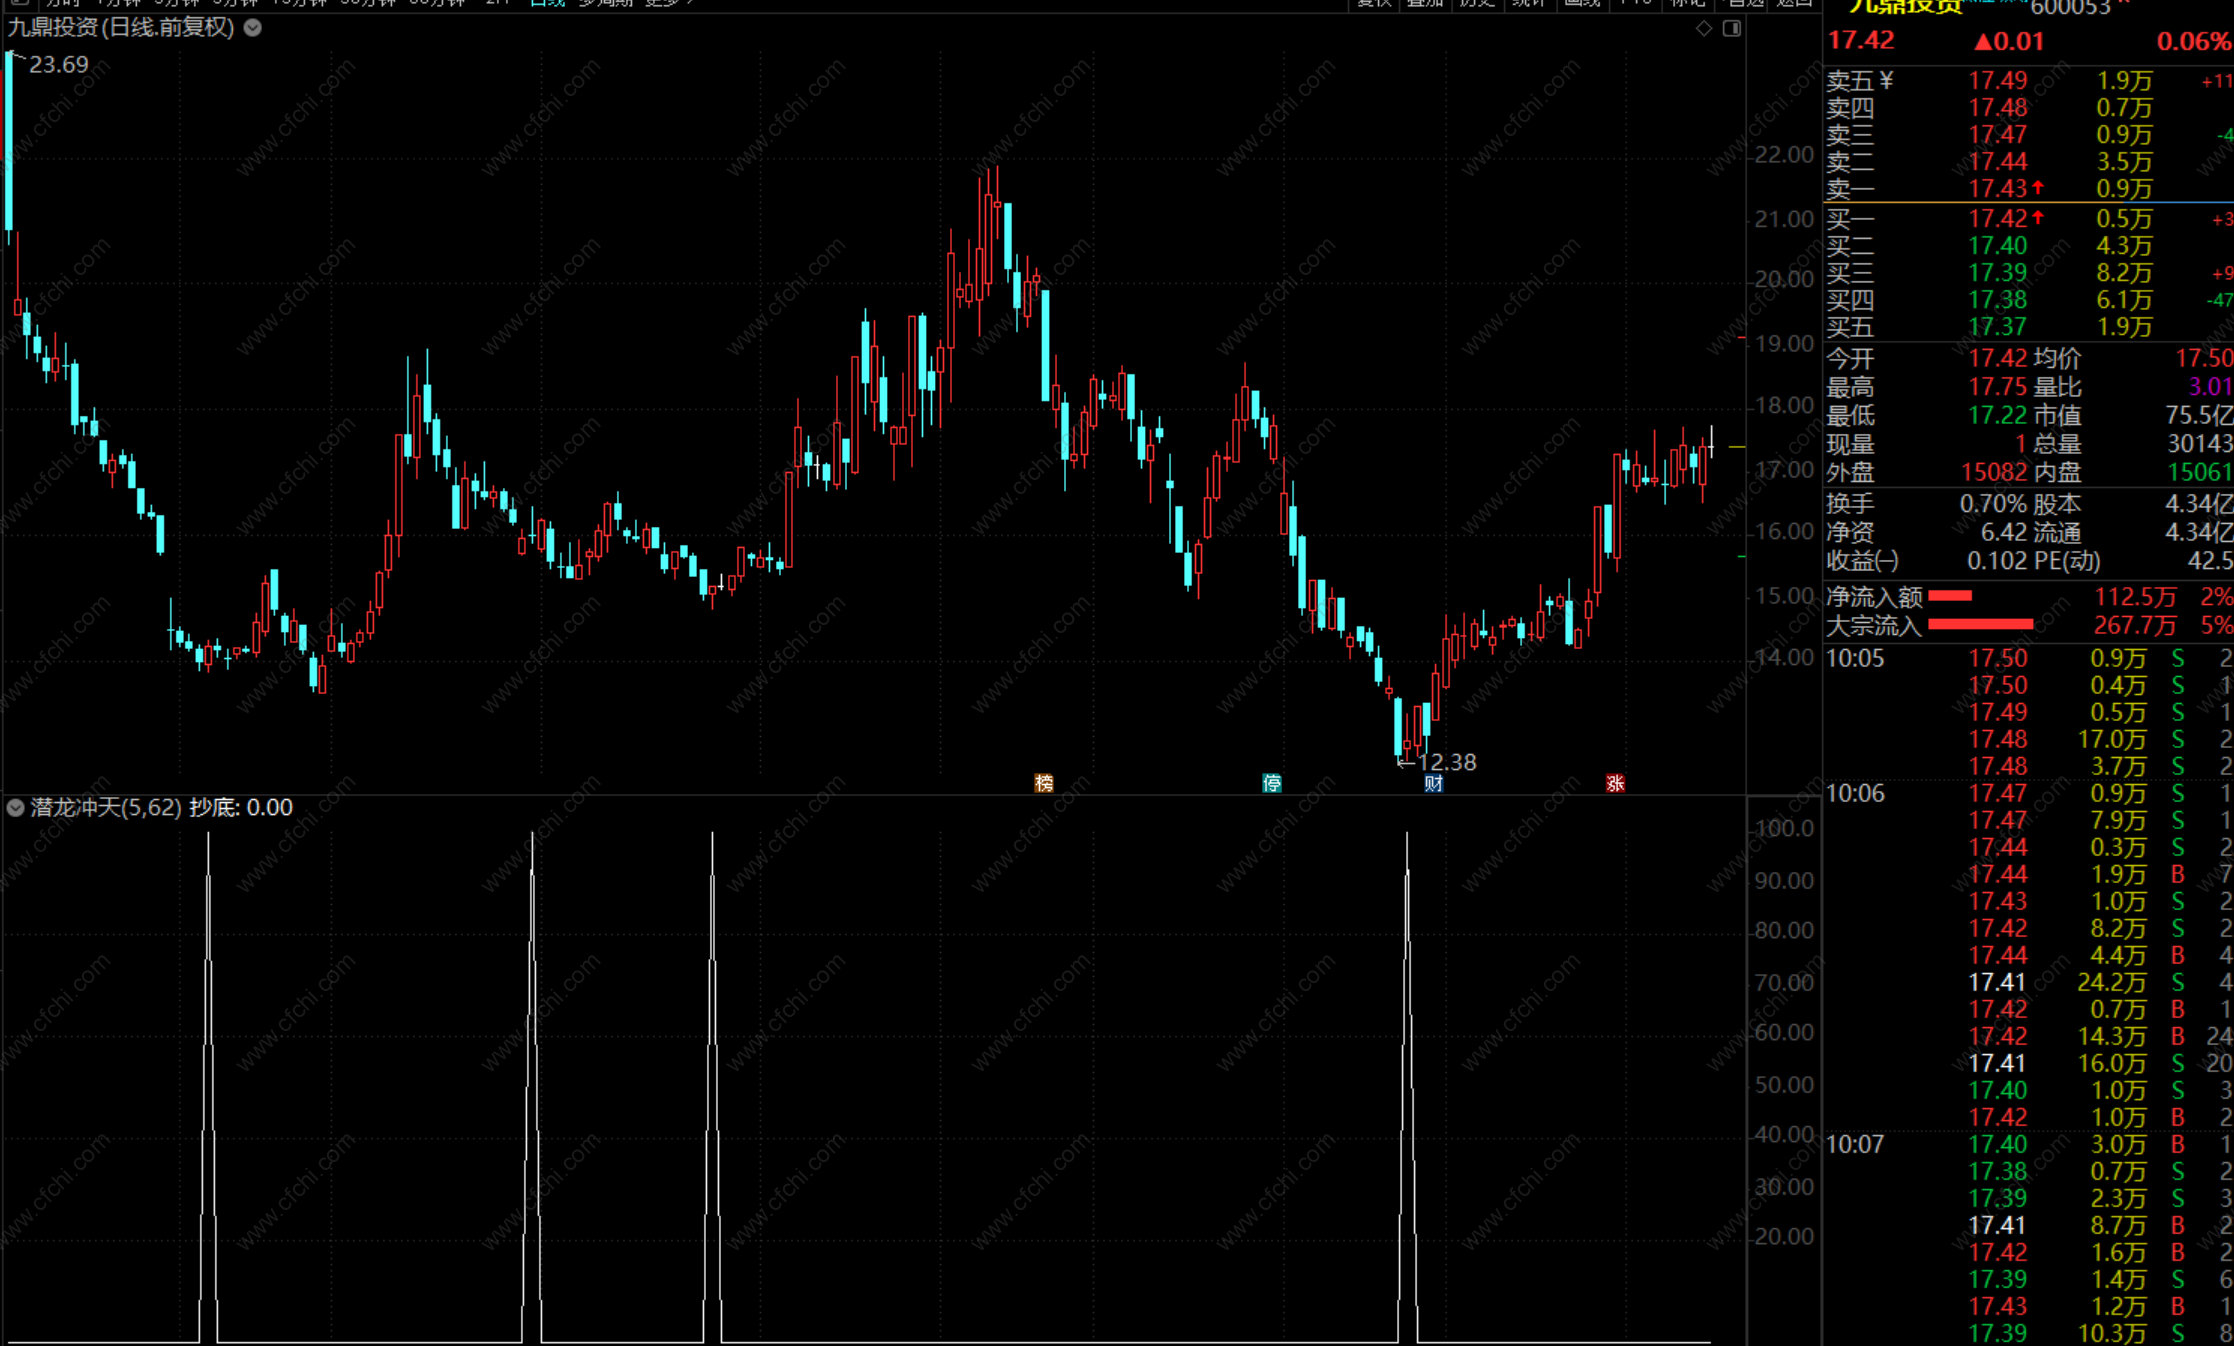The image size is (2234, 1346).
Task: Click the 财 financial report marker
Action: click(1433, 783)
